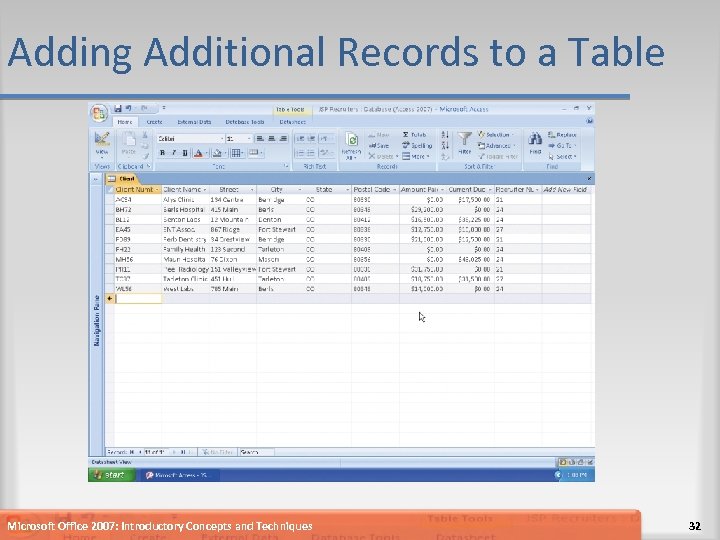Select the Client table document tab
This screenshot has width=720, height=540.
tap(122, 179)
